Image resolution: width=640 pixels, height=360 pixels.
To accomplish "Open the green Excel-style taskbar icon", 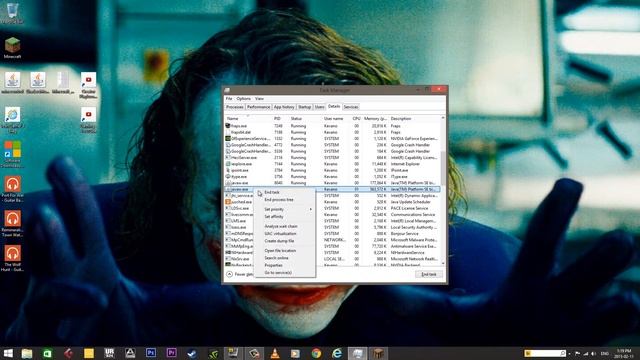I will point(47,353).
